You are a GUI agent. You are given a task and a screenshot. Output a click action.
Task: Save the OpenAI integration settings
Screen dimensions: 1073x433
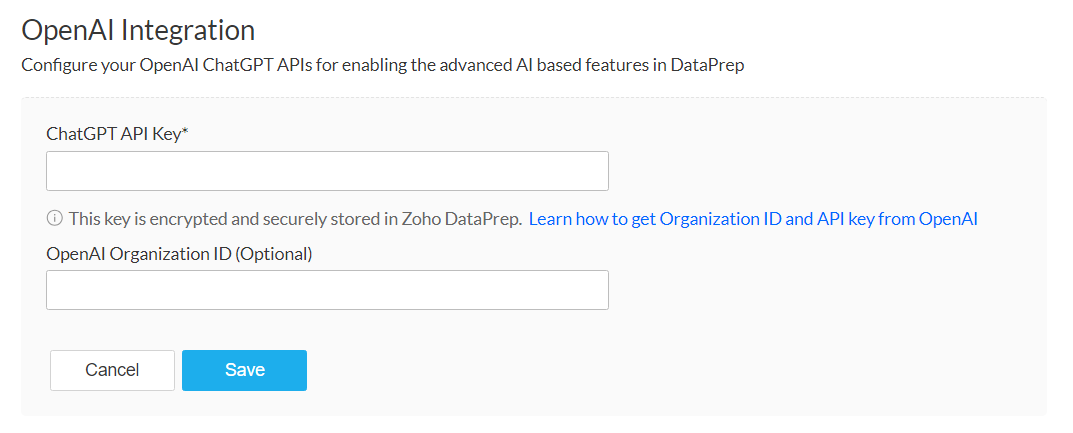click(x=244, y=370)
